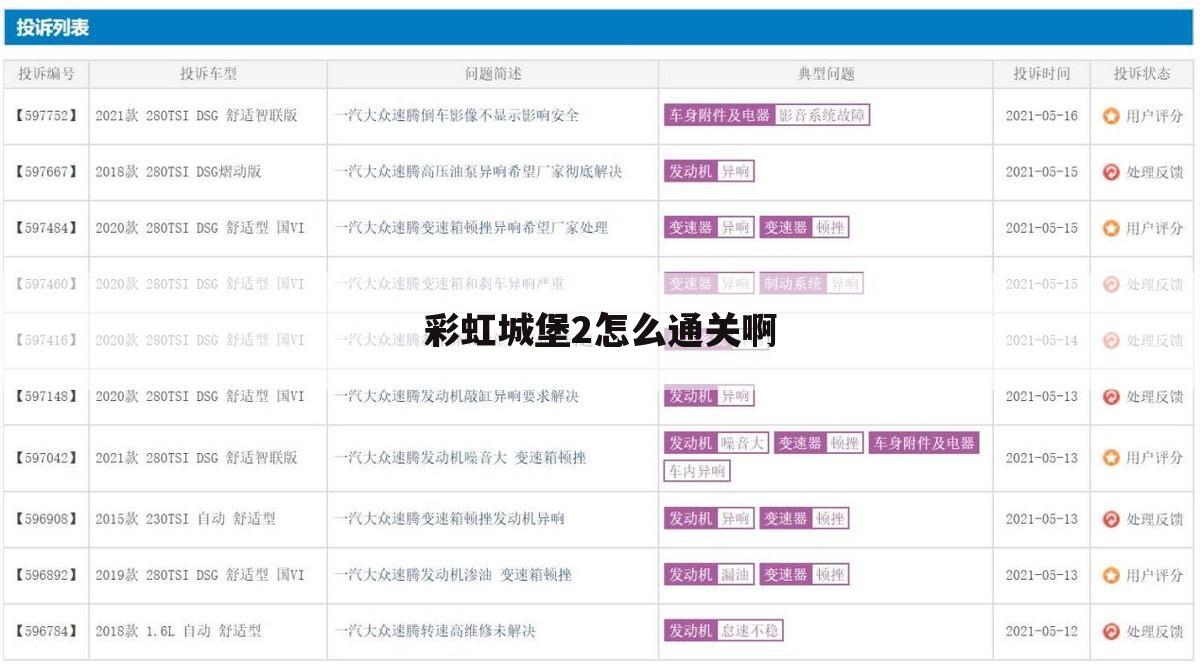Screen dimensions: 1200x664
Task: Click the orange 用户评分 icon in row 597752
Action: pyautogui.click(x=1111, y=116)
